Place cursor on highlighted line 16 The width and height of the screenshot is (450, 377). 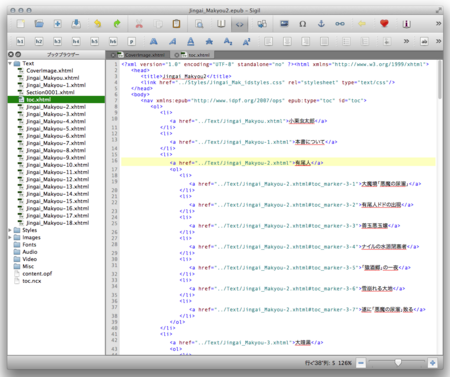click(x=278, y=163)
